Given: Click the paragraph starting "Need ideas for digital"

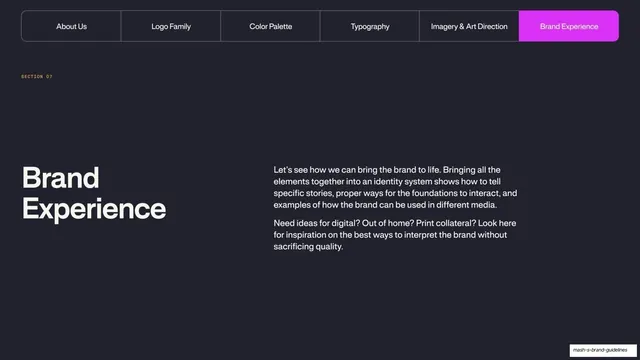Looking at the screenshot, I should [395, 235].
